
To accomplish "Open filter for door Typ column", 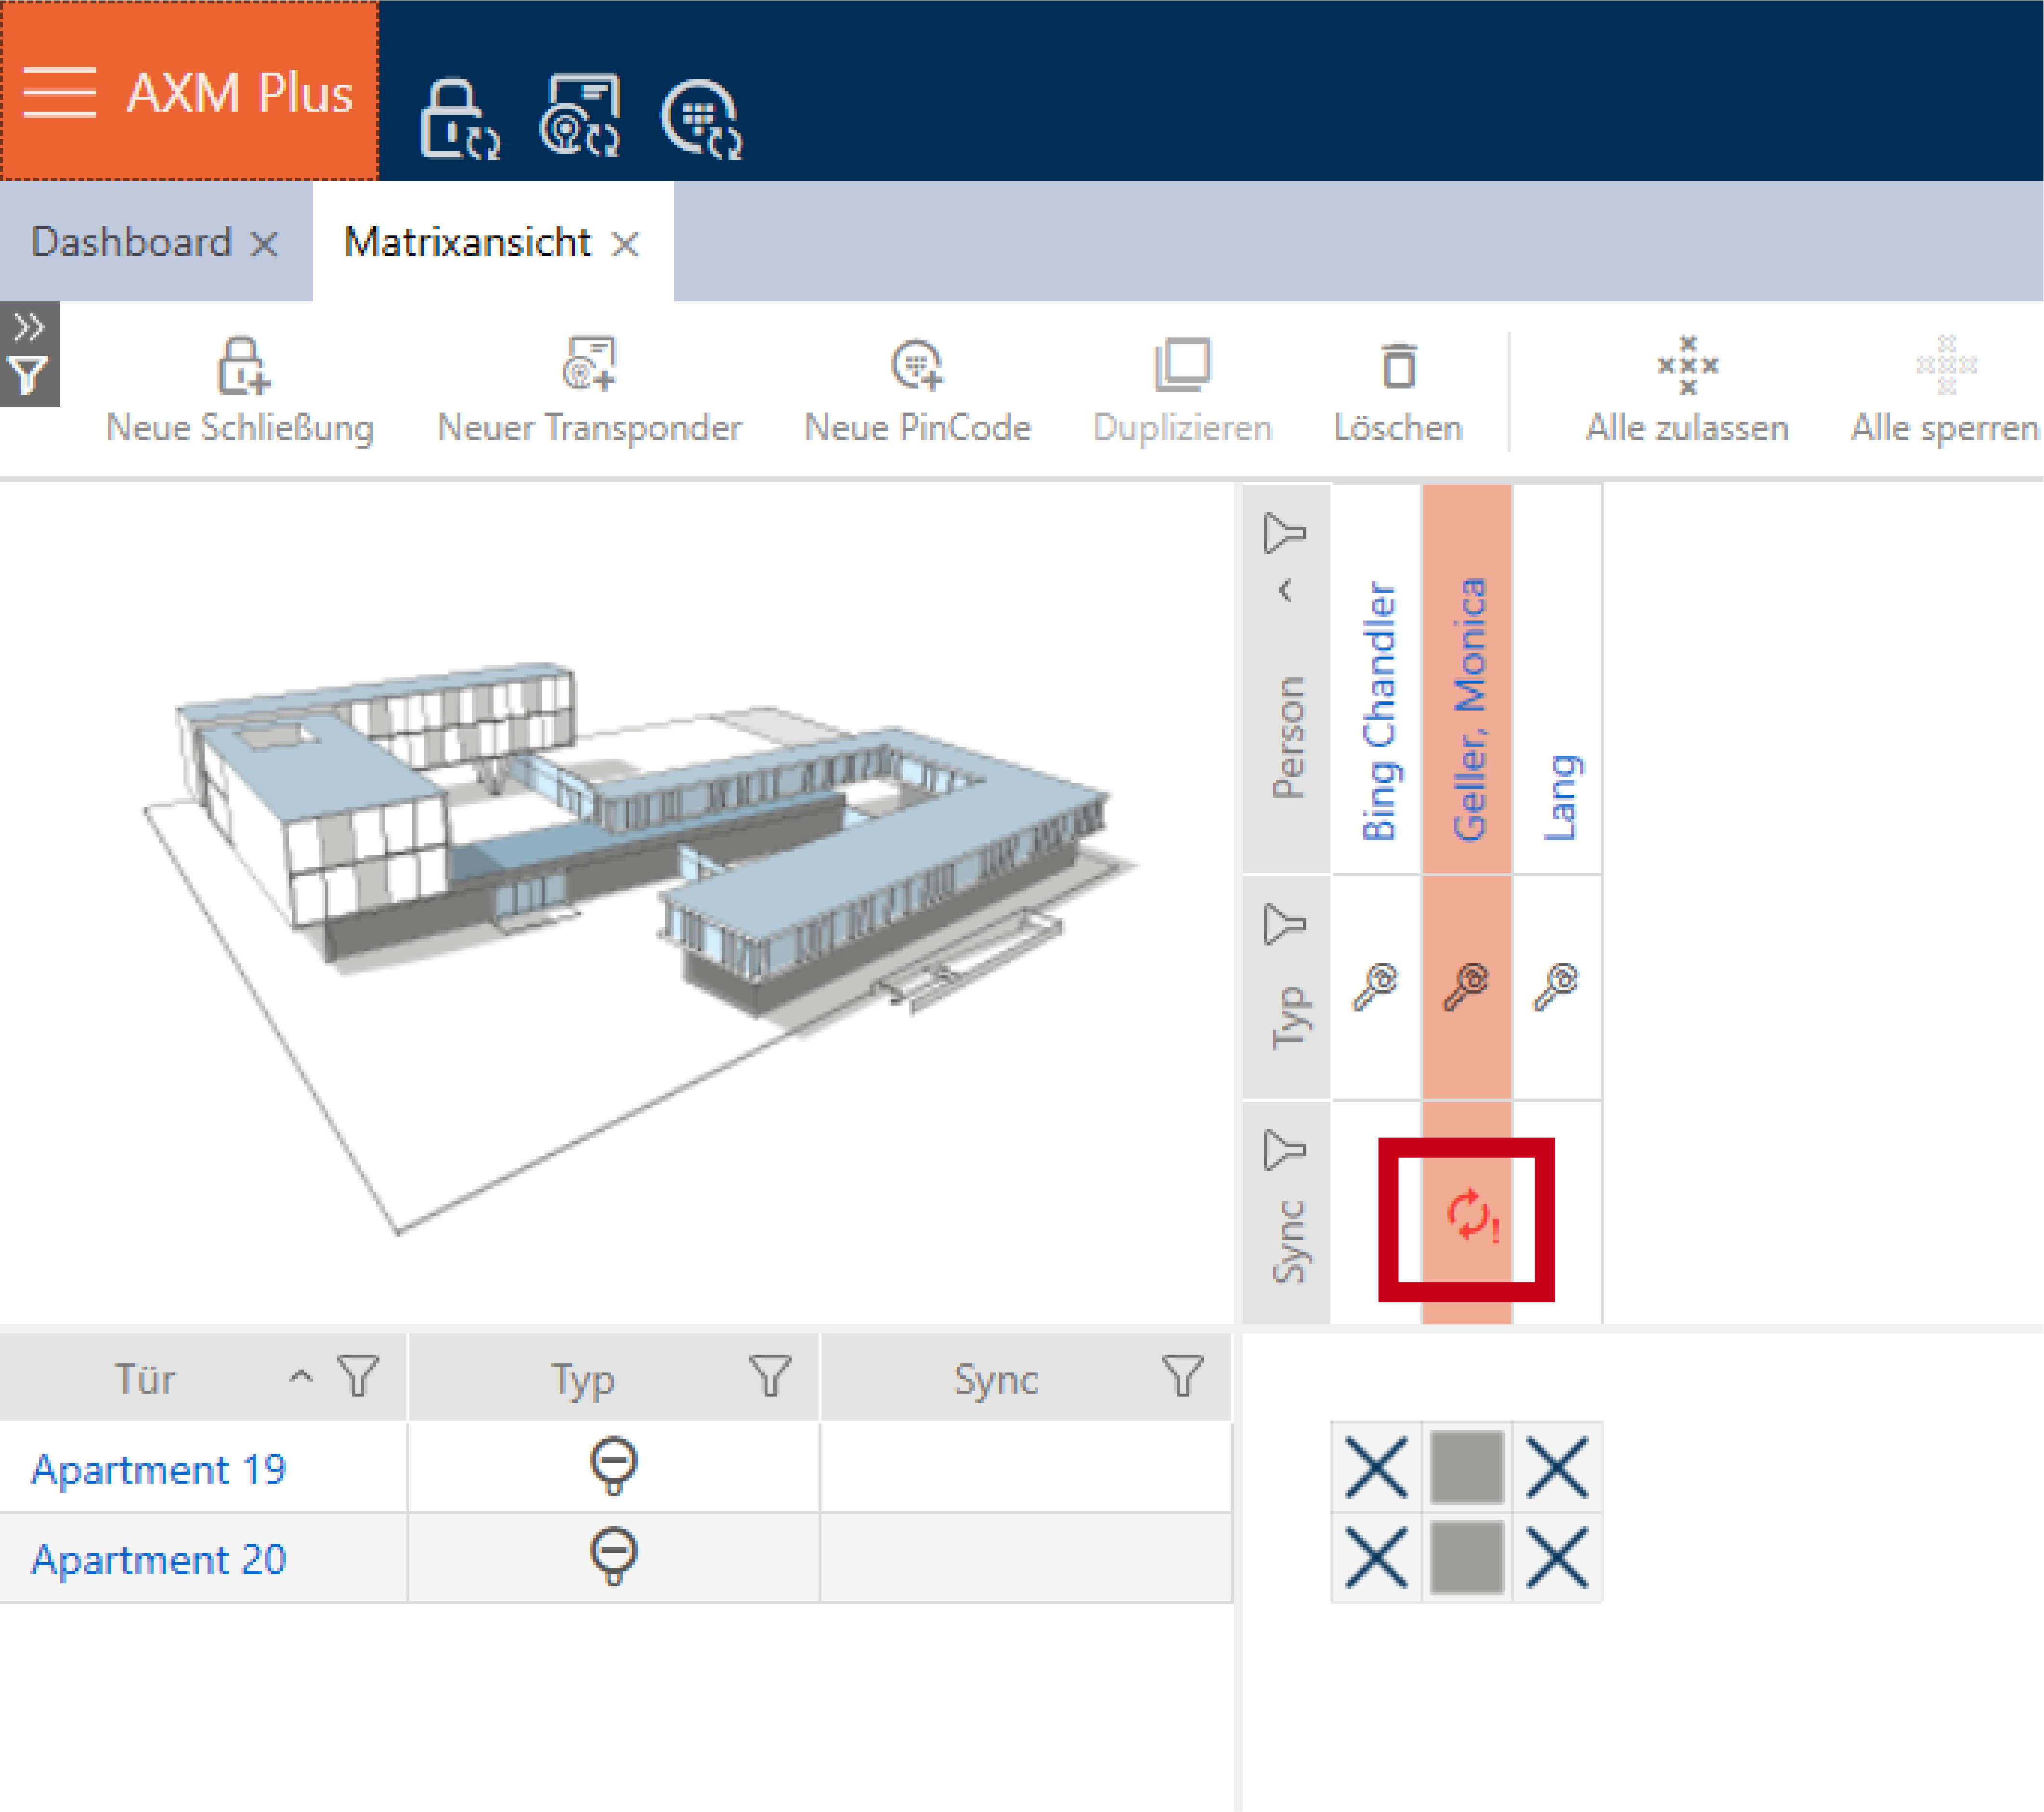I will tap(770, 1376).
